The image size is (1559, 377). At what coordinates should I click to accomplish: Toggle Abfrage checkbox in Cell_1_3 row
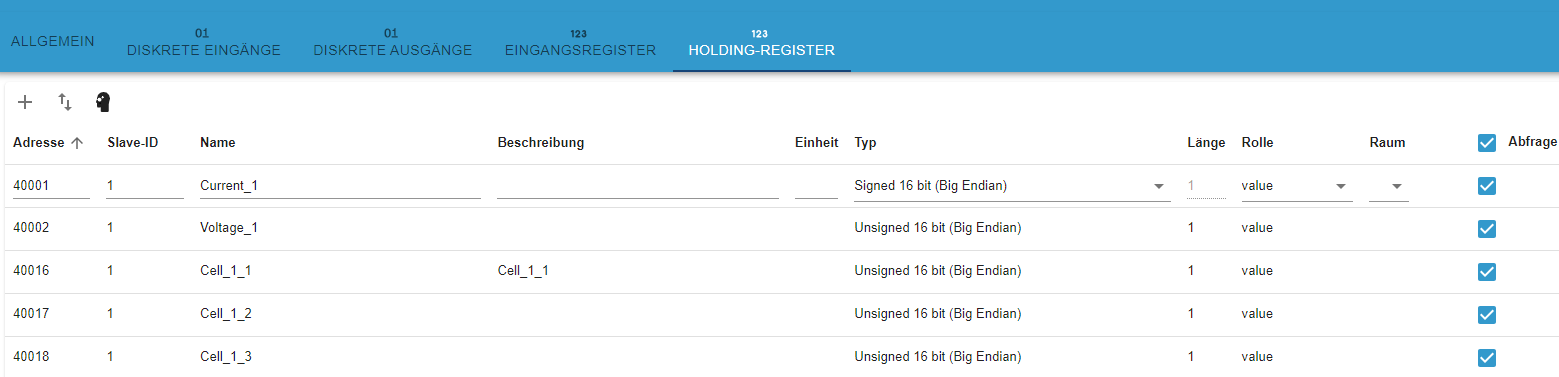[x=1487, y=358]
